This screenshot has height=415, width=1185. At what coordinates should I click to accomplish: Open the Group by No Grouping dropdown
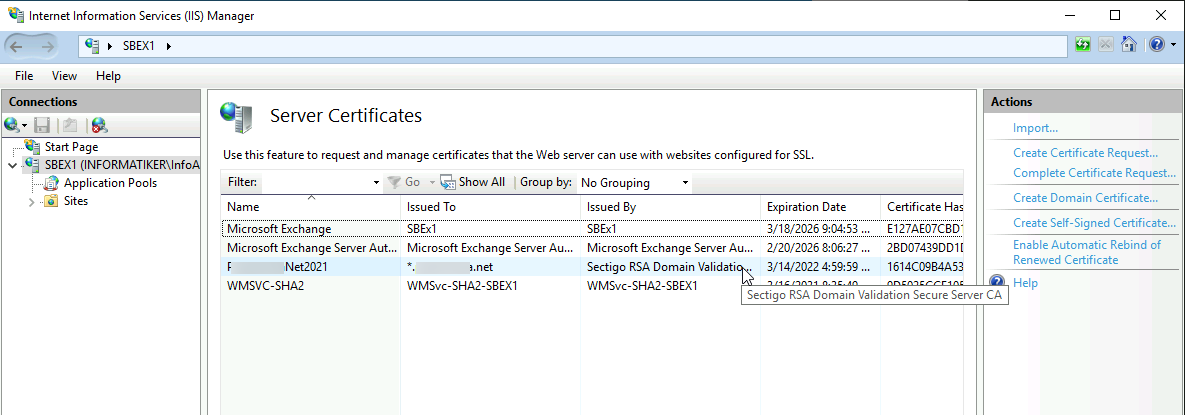pyautogui.click(x=685, y=183)
